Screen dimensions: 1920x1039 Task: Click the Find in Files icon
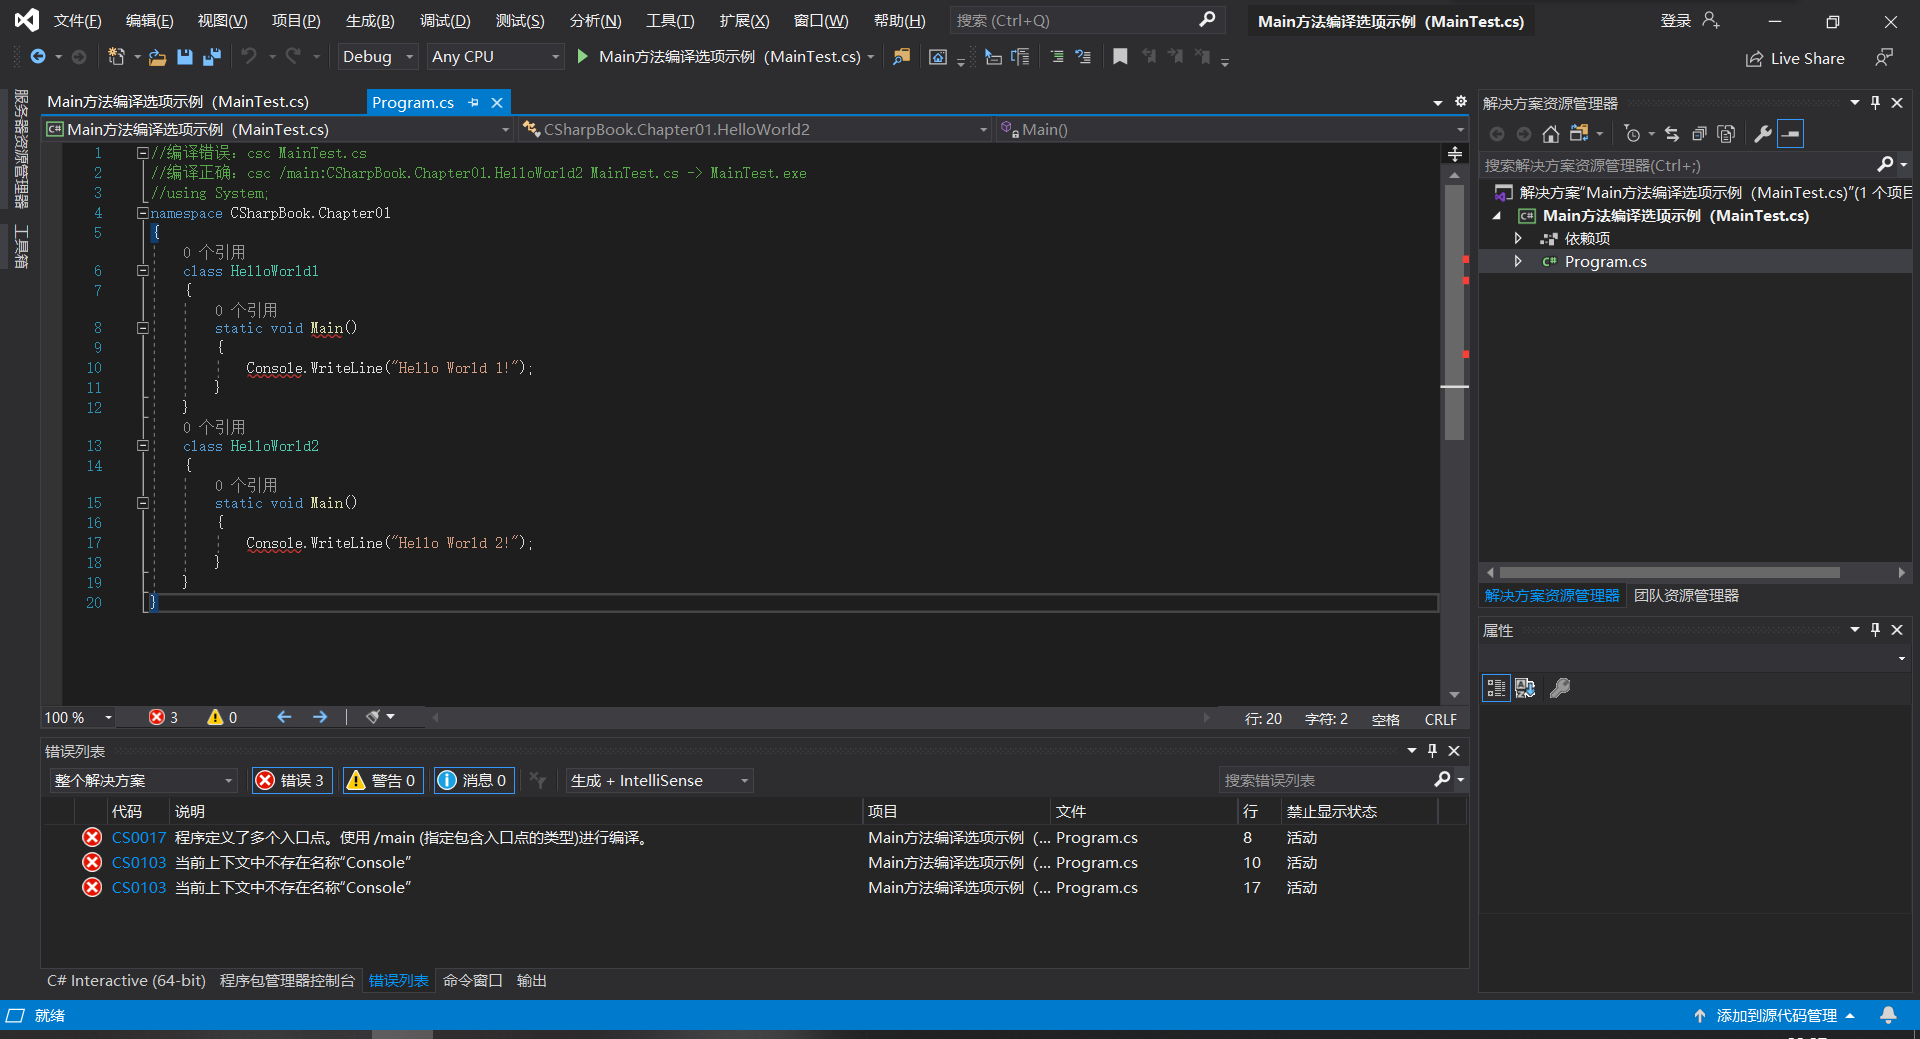click(x=902, y=57)
